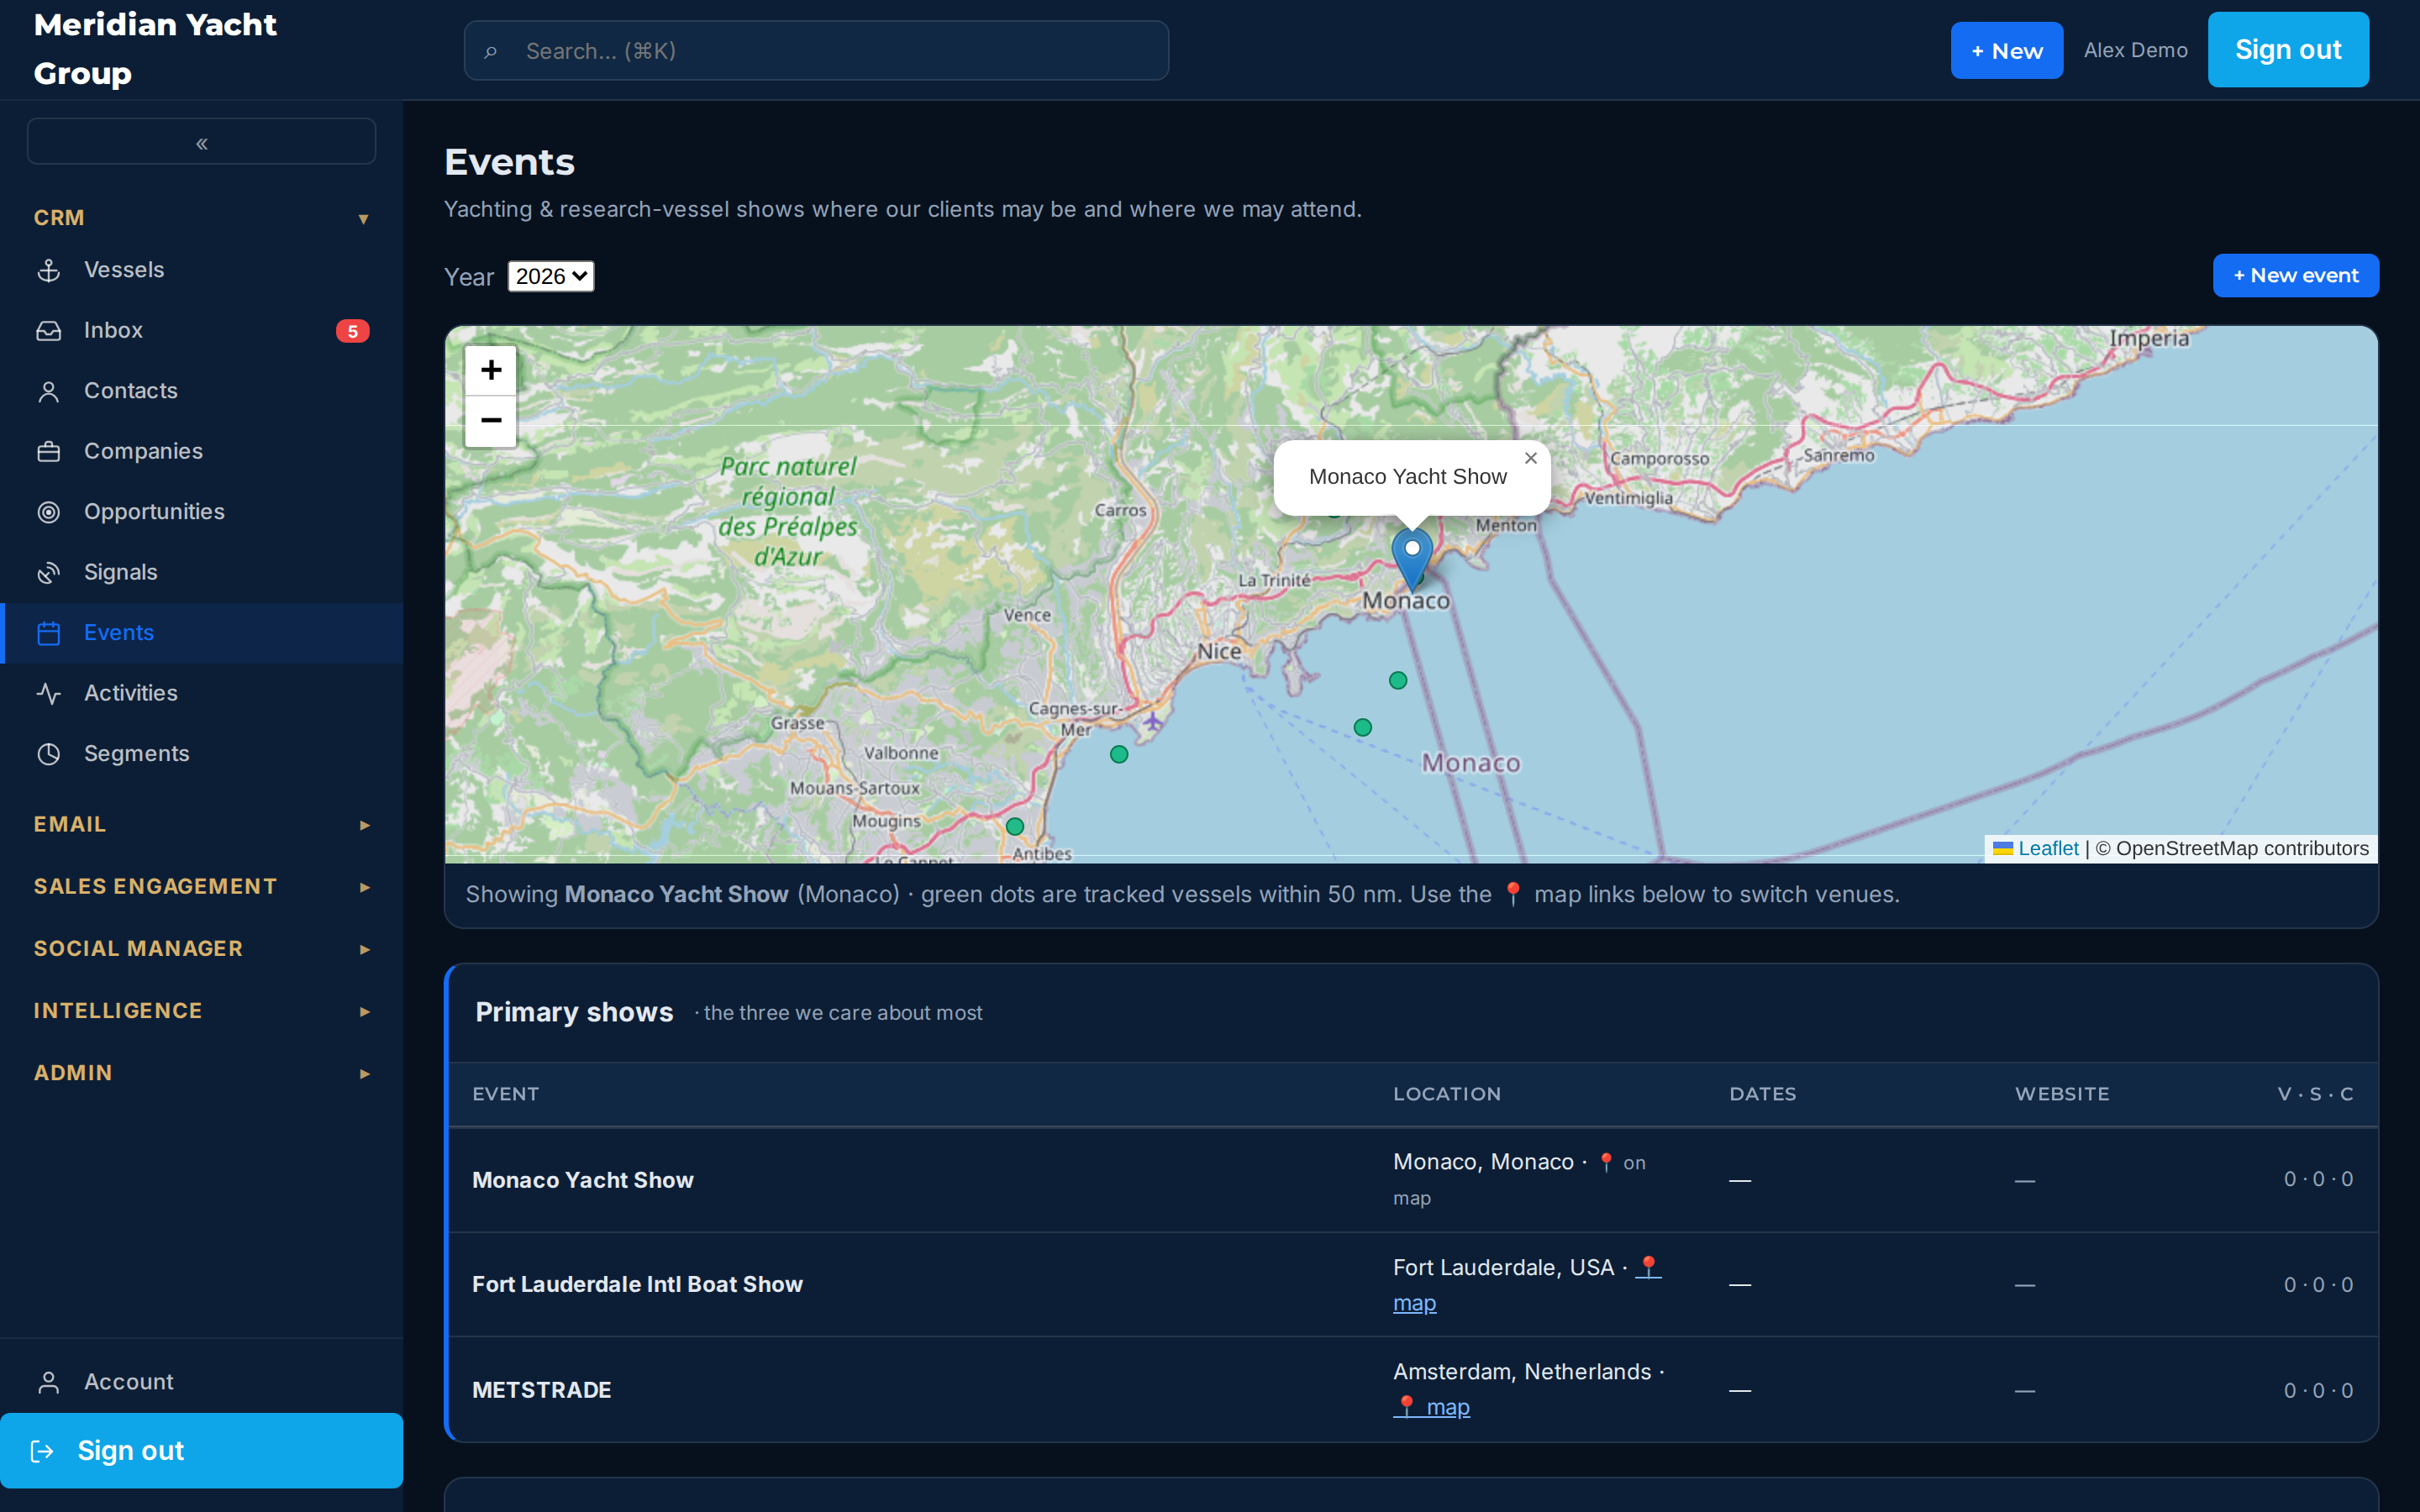2420x1512 pixels.
Task: Click METSTRADE event name
Action: (541, 1390)
